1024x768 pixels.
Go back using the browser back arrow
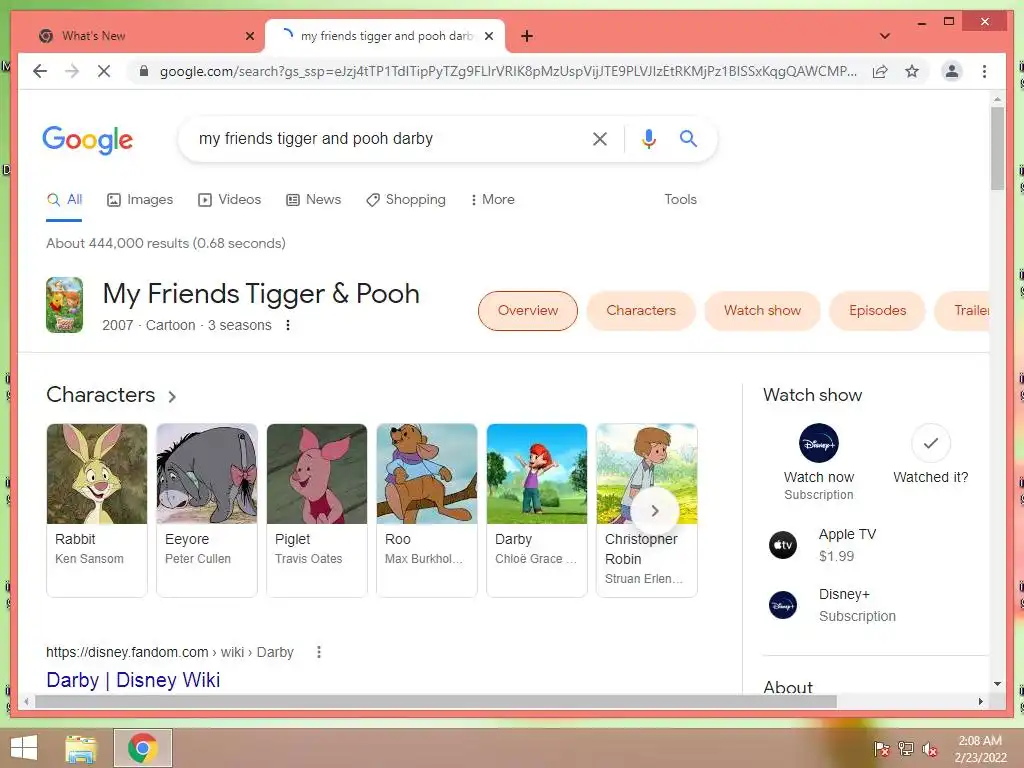(x=40, y=71)
